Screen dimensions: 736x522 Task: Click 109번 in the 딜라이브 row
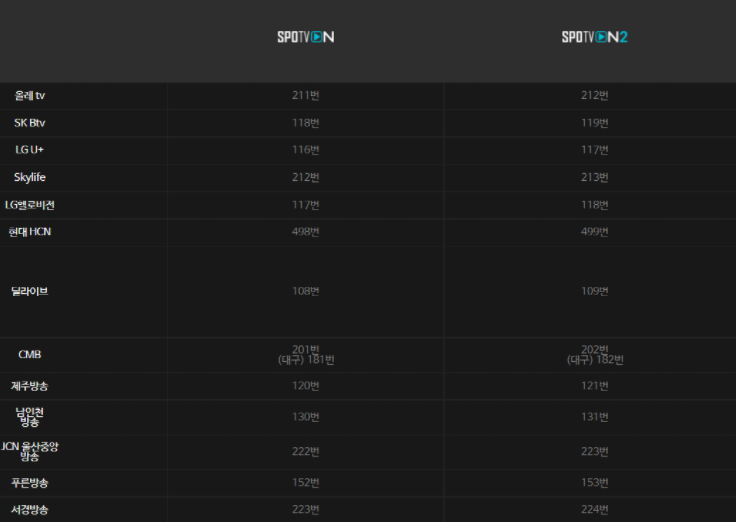pyautogui.click(x=594, y=292)
